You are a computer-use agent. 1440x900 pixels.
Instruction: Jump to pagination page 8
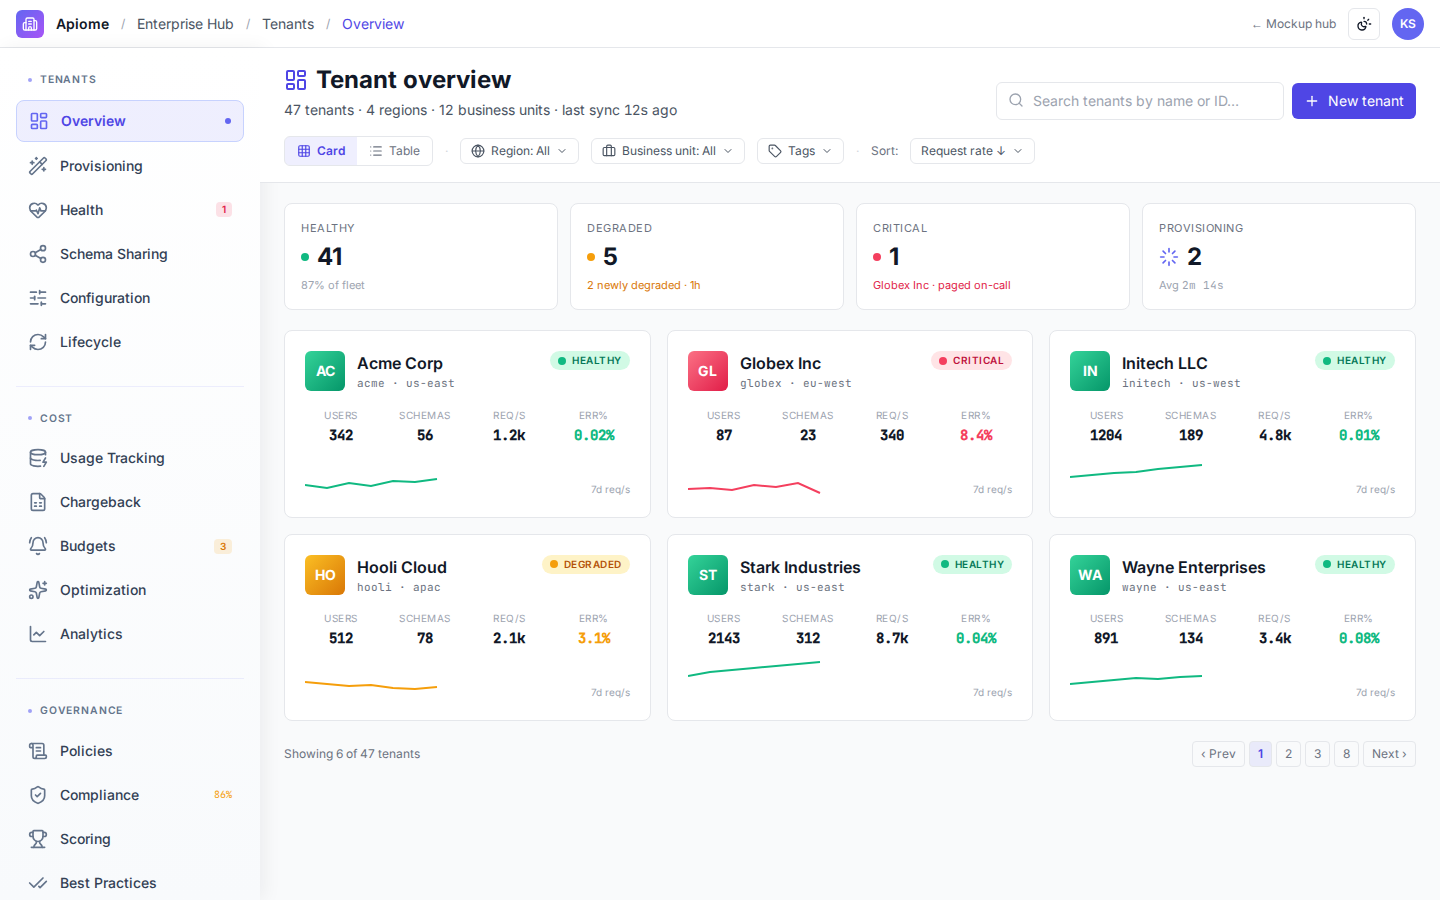click(x=1346, y=754)
